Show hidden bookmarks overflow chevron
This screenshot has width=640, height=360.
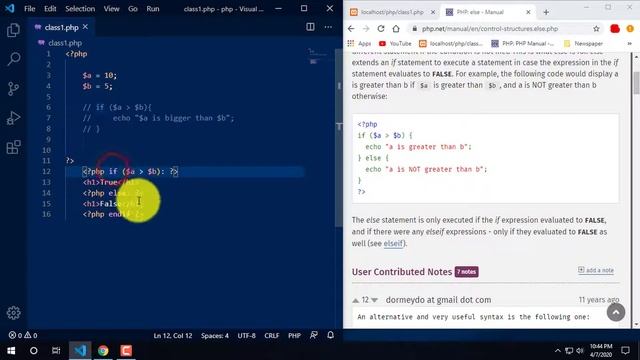coord(629,43)
